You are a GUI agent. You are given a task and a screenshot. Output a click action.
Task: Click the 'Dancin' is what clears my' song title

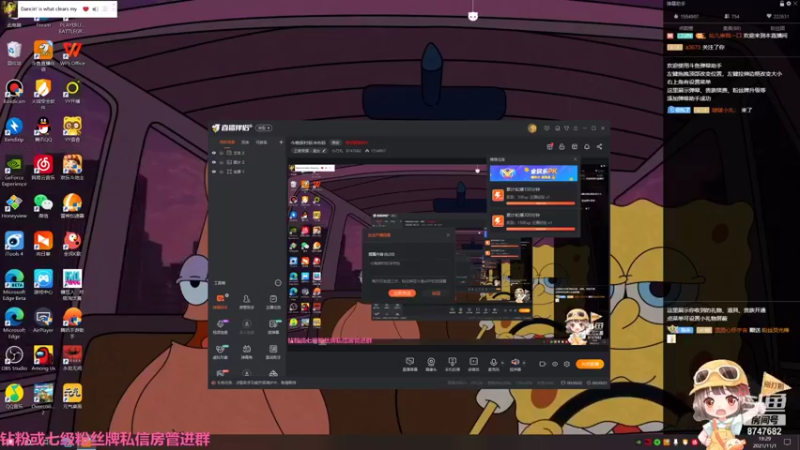[x=49, y=9]
